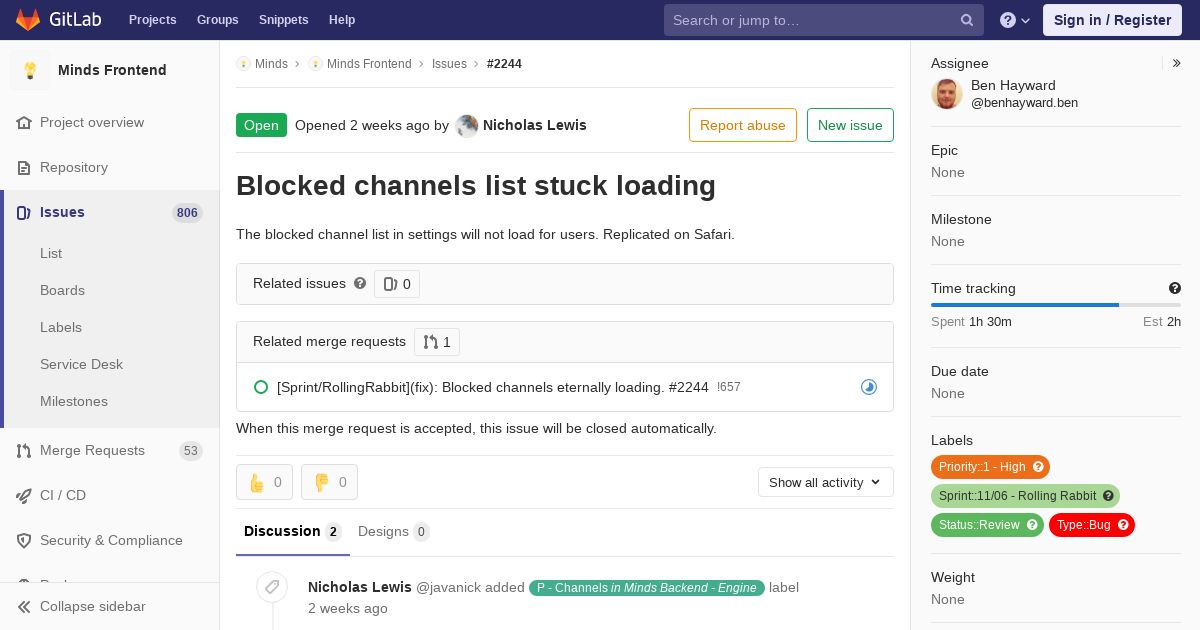Open Milestones in sidebar
Image resolution: width=1200 pixels, height=630 pixels.
74,401
